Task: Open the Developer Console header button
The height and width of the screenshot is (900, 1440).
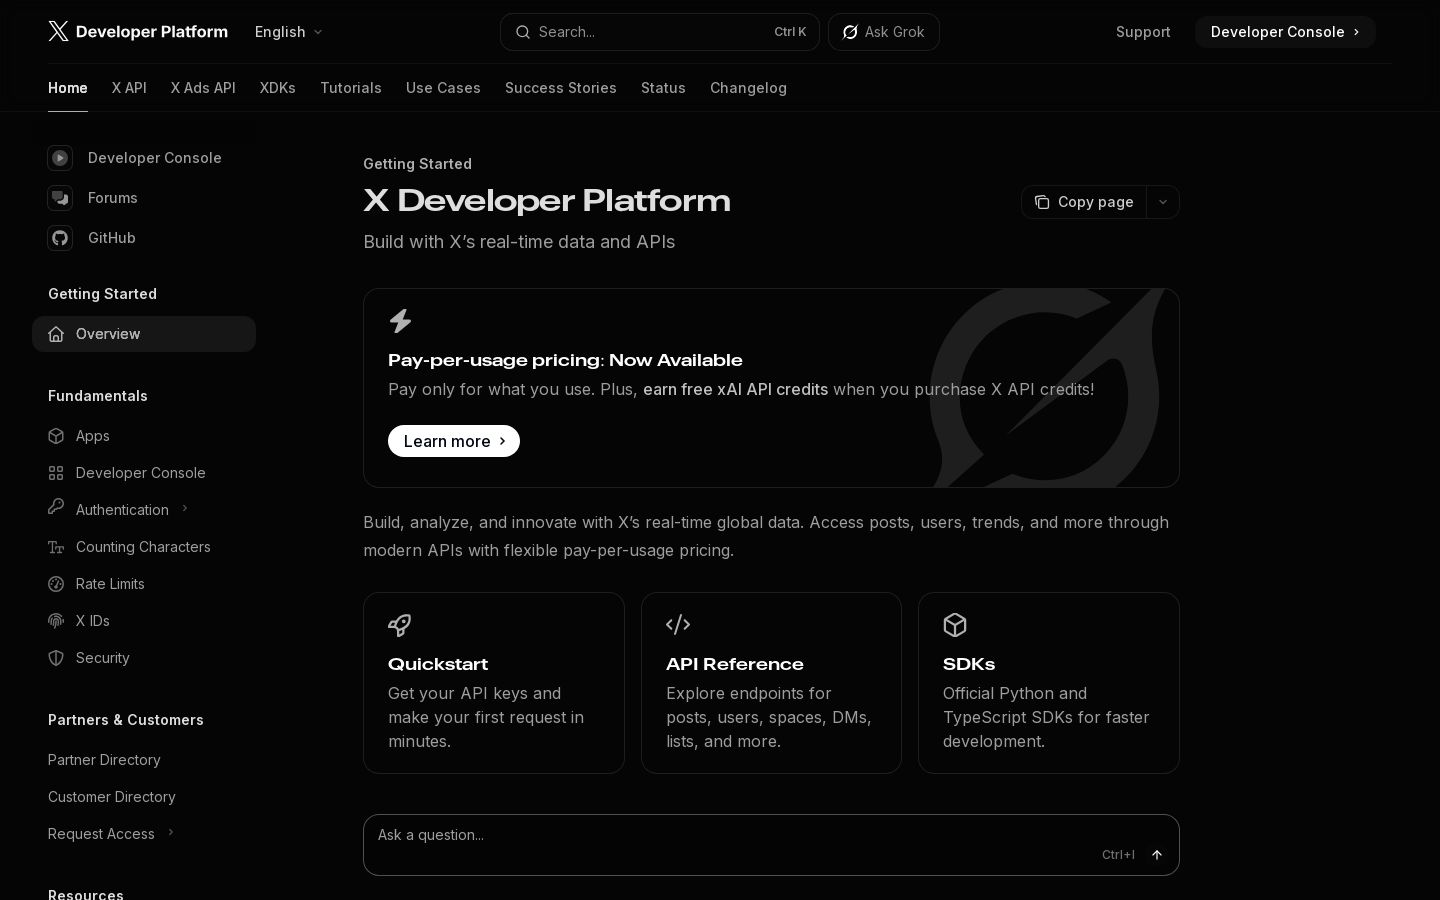Action: [x=1285, y=32]
